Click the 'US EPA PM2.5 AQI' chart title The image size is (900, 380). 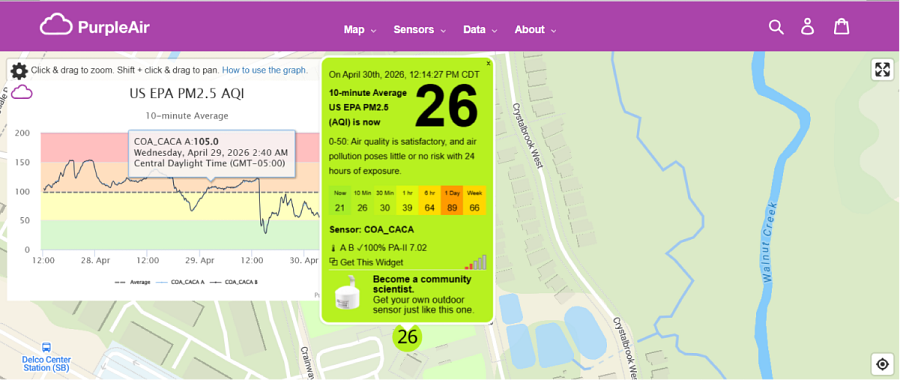point(187,94)
